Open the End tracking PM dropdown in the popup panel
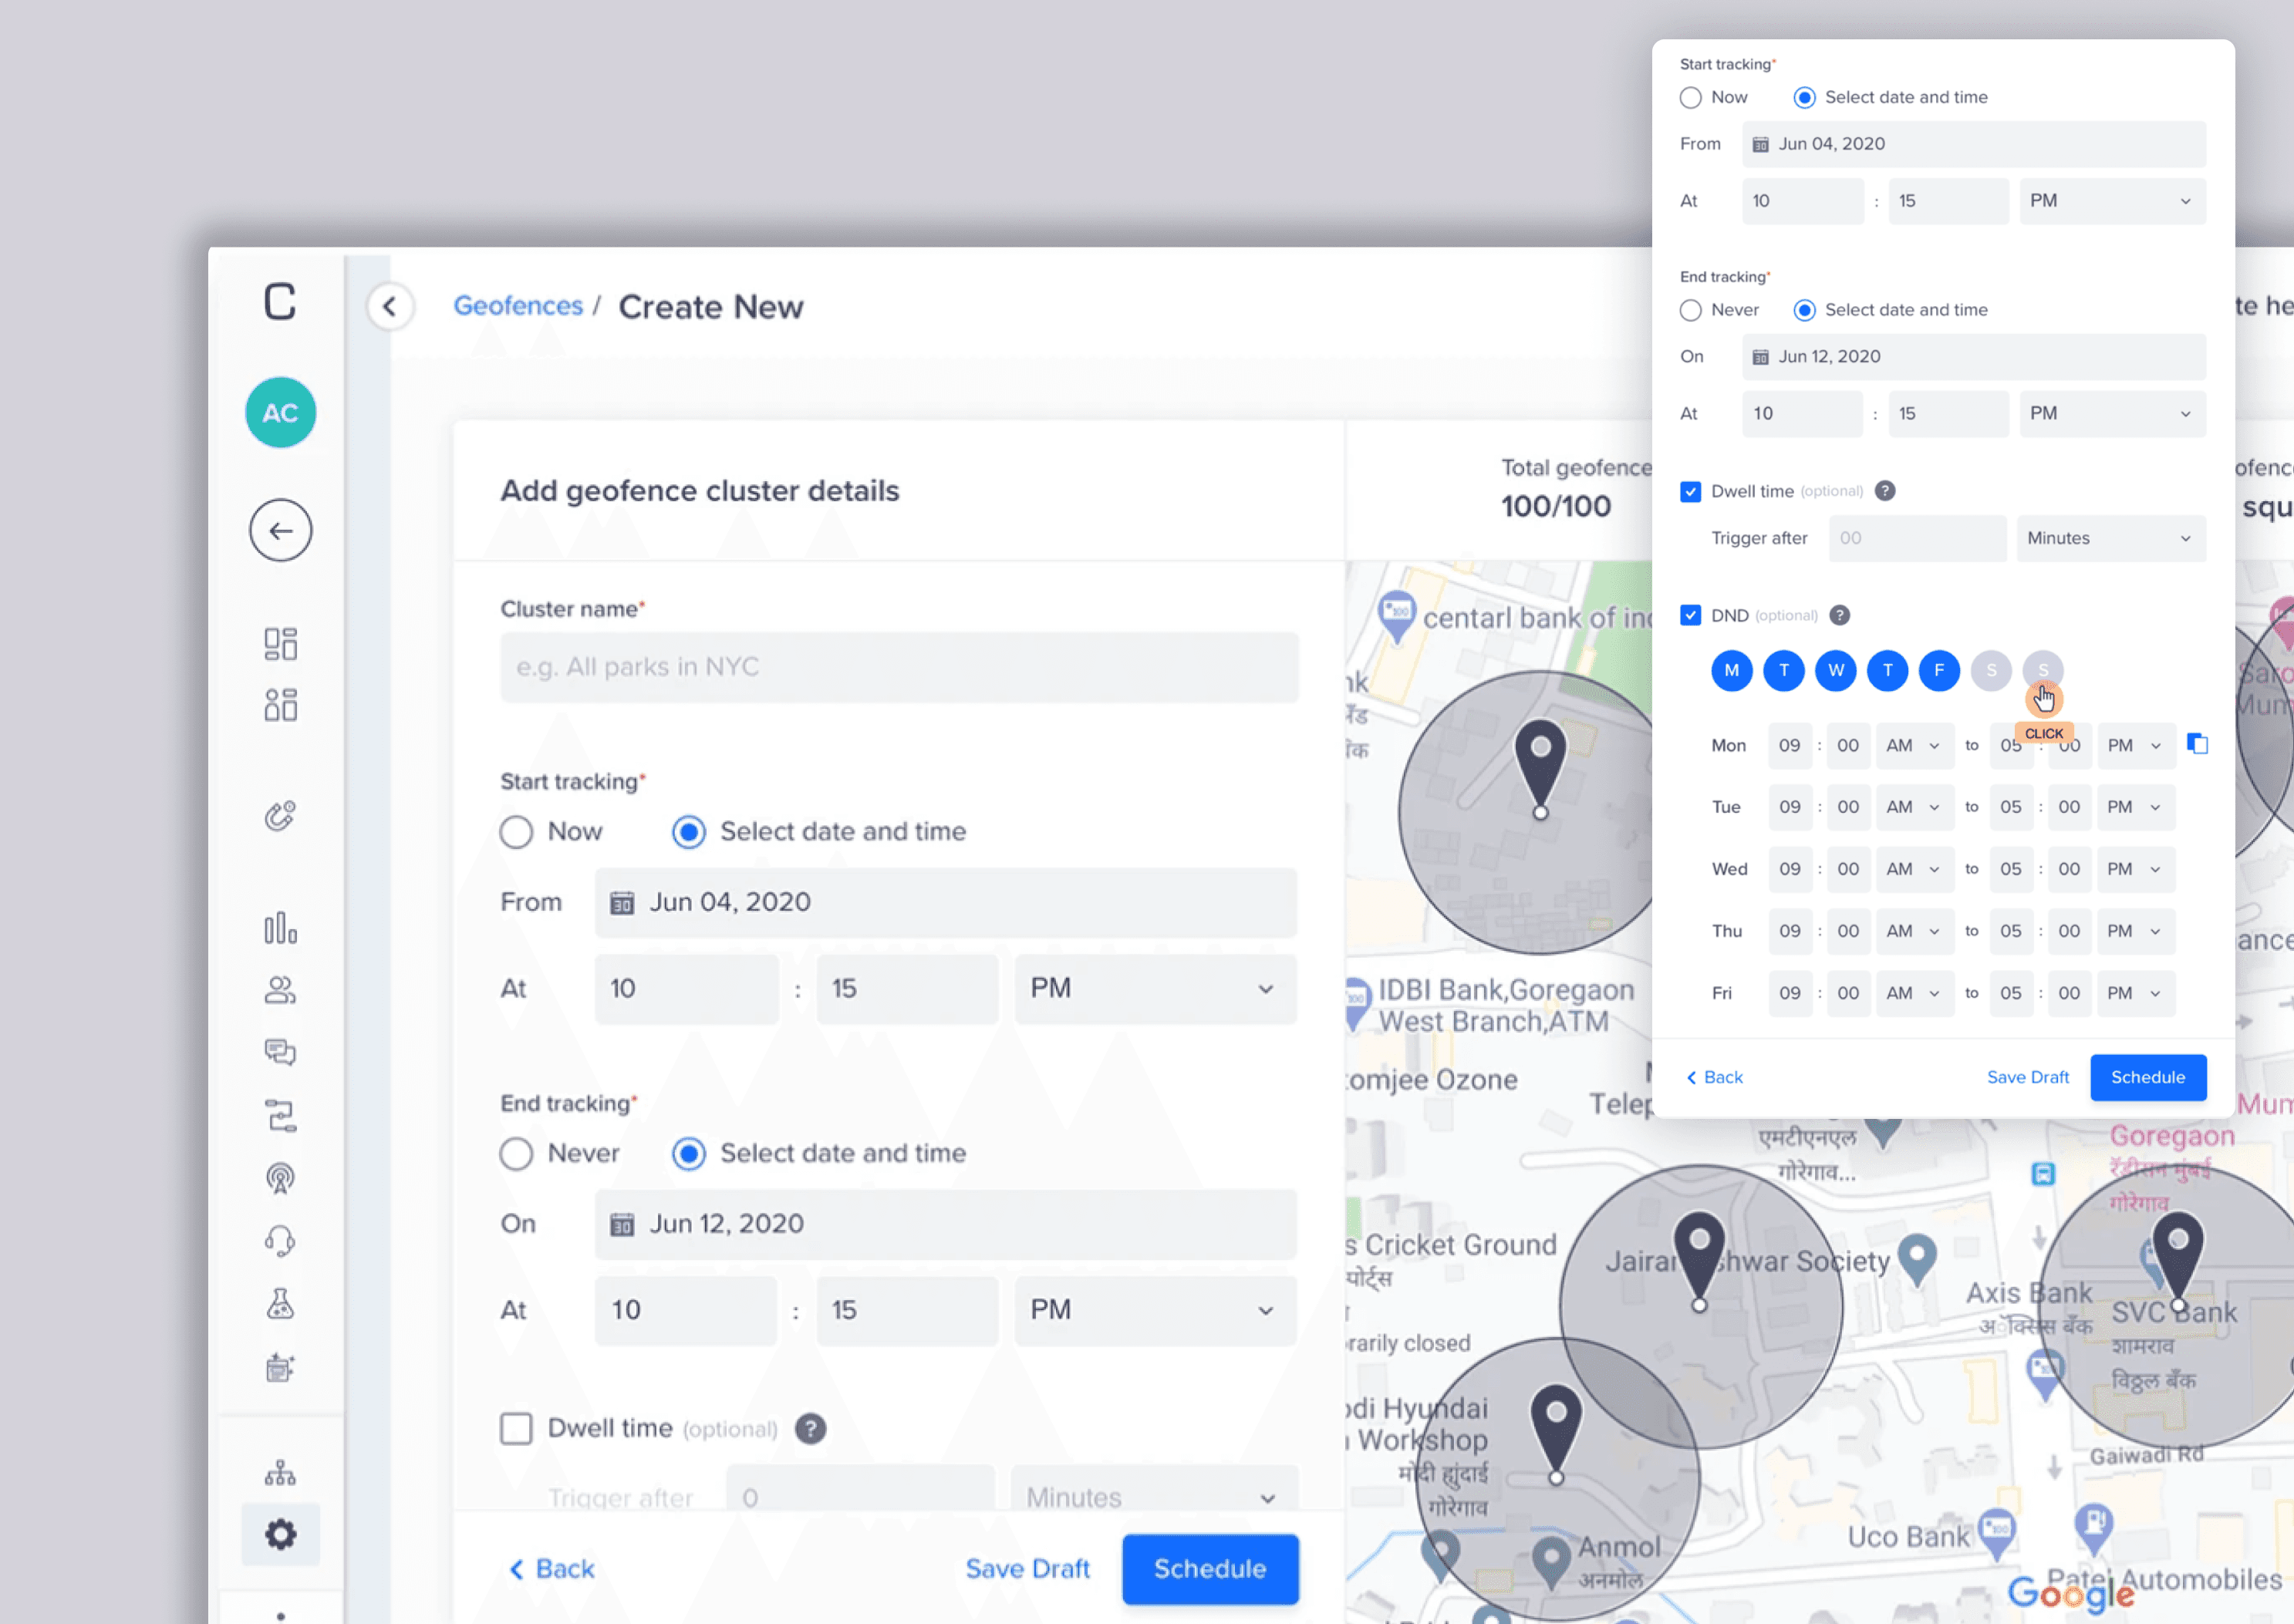Image resolution: width=2294 pixels, height=1624 pixels. (x=2112, y=414)
